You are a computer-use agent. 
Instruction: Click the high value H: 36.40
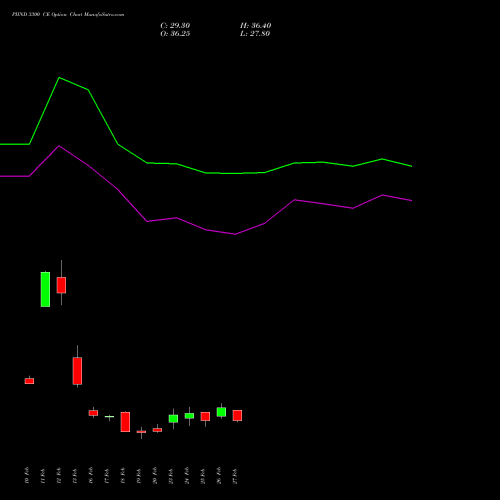pyautogui.click(x=255, y=26)
